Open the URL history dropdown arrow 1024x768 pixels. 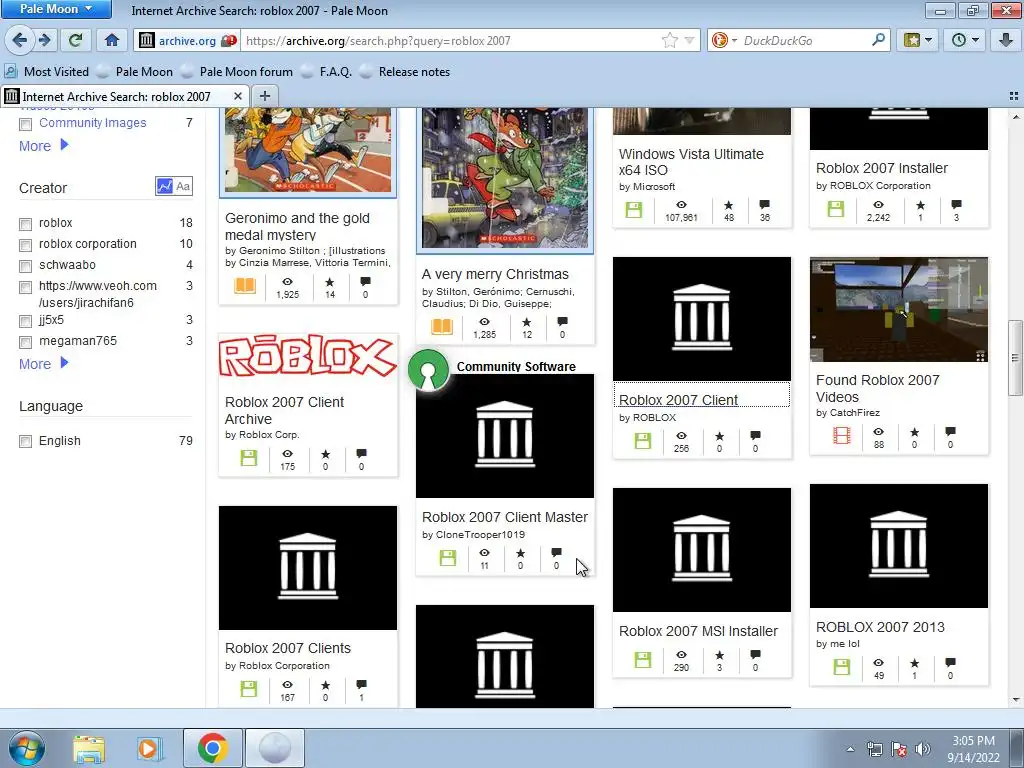click(x=689, y=40)
